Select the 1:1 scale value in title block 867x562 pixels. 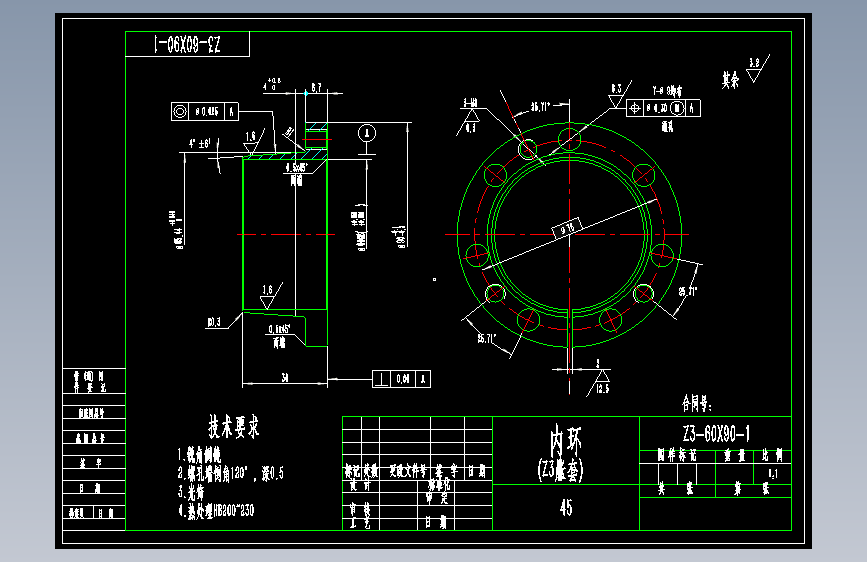[773, 474]
